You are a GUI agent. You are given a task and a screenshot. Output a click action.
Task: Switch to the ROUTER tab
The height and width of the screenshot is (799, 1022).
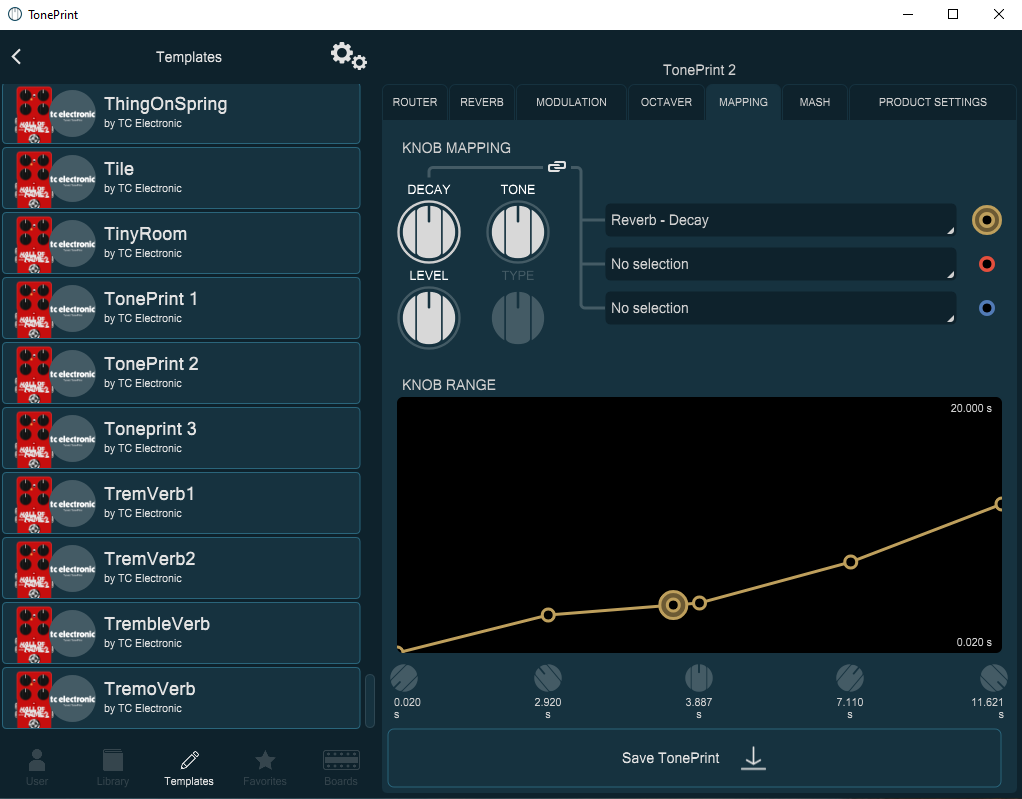coord(415,102)
